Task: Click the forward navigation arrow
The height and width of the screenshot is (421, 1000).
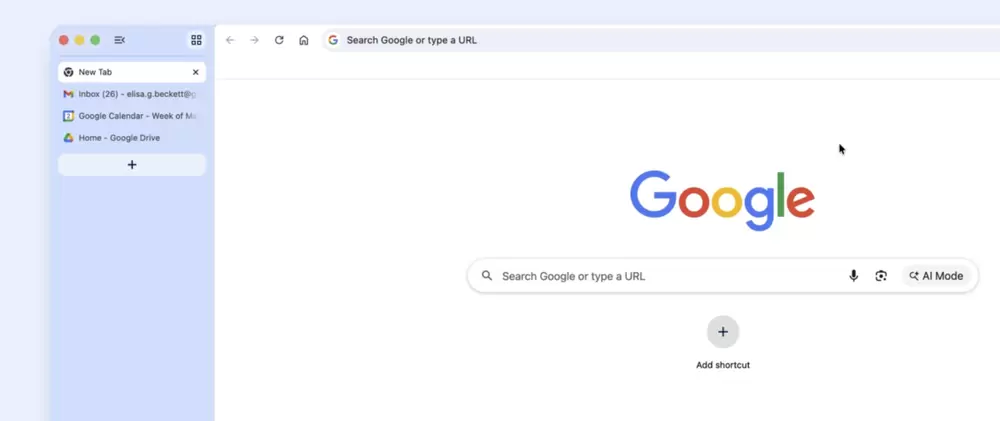Action: (x=254, y=40)
